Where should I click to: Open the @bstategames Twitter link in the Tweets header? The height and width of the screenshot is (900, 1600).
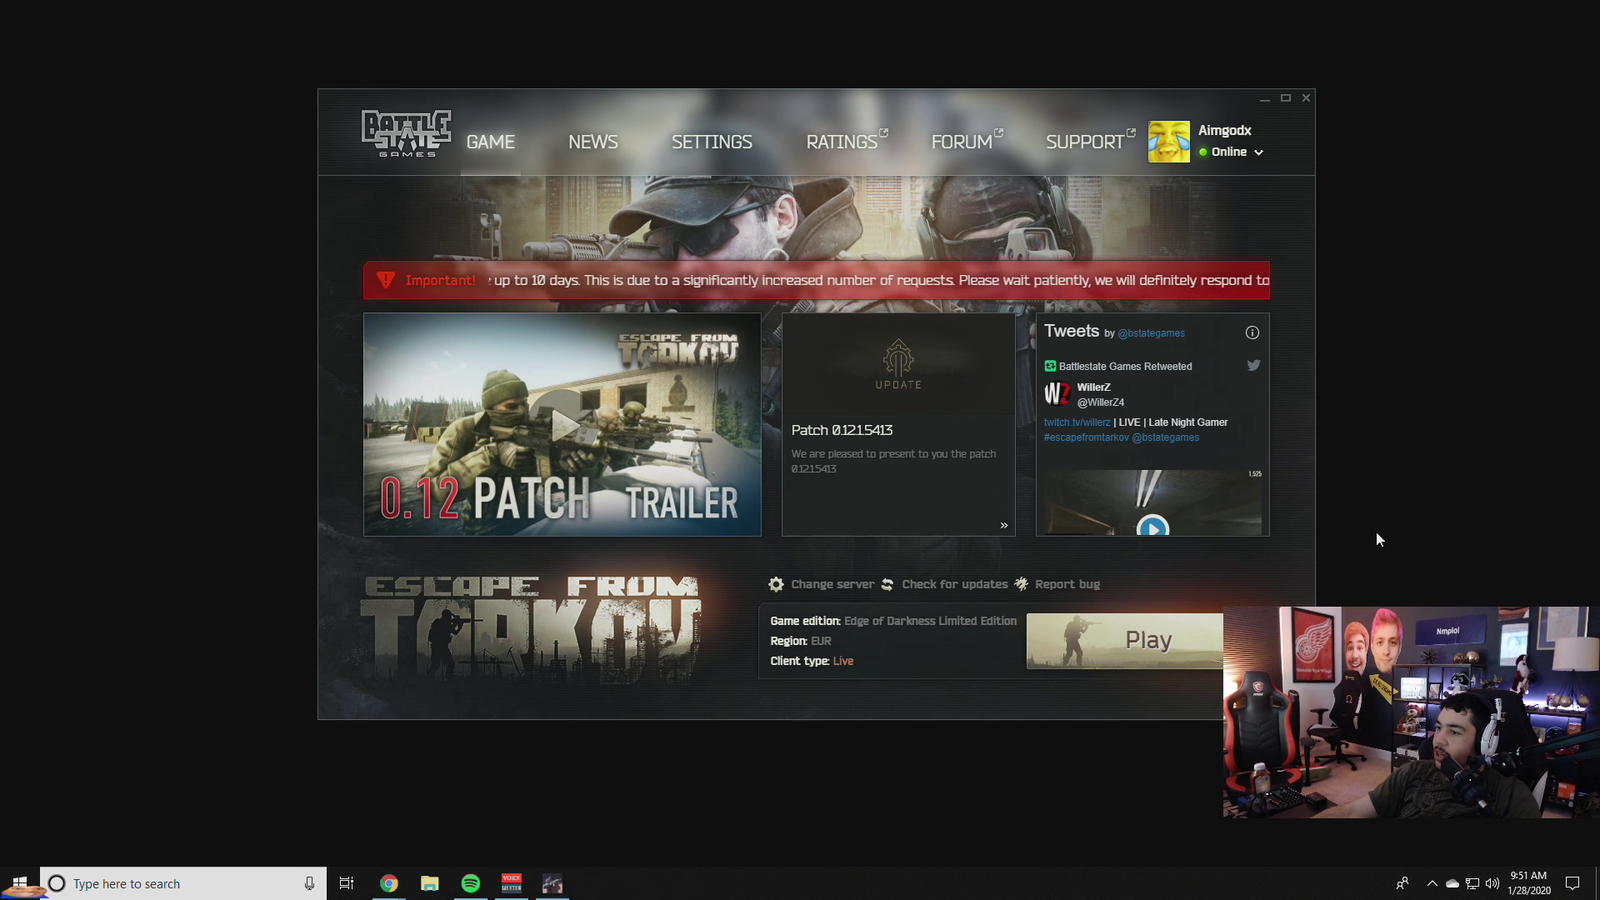[1151, 333]
